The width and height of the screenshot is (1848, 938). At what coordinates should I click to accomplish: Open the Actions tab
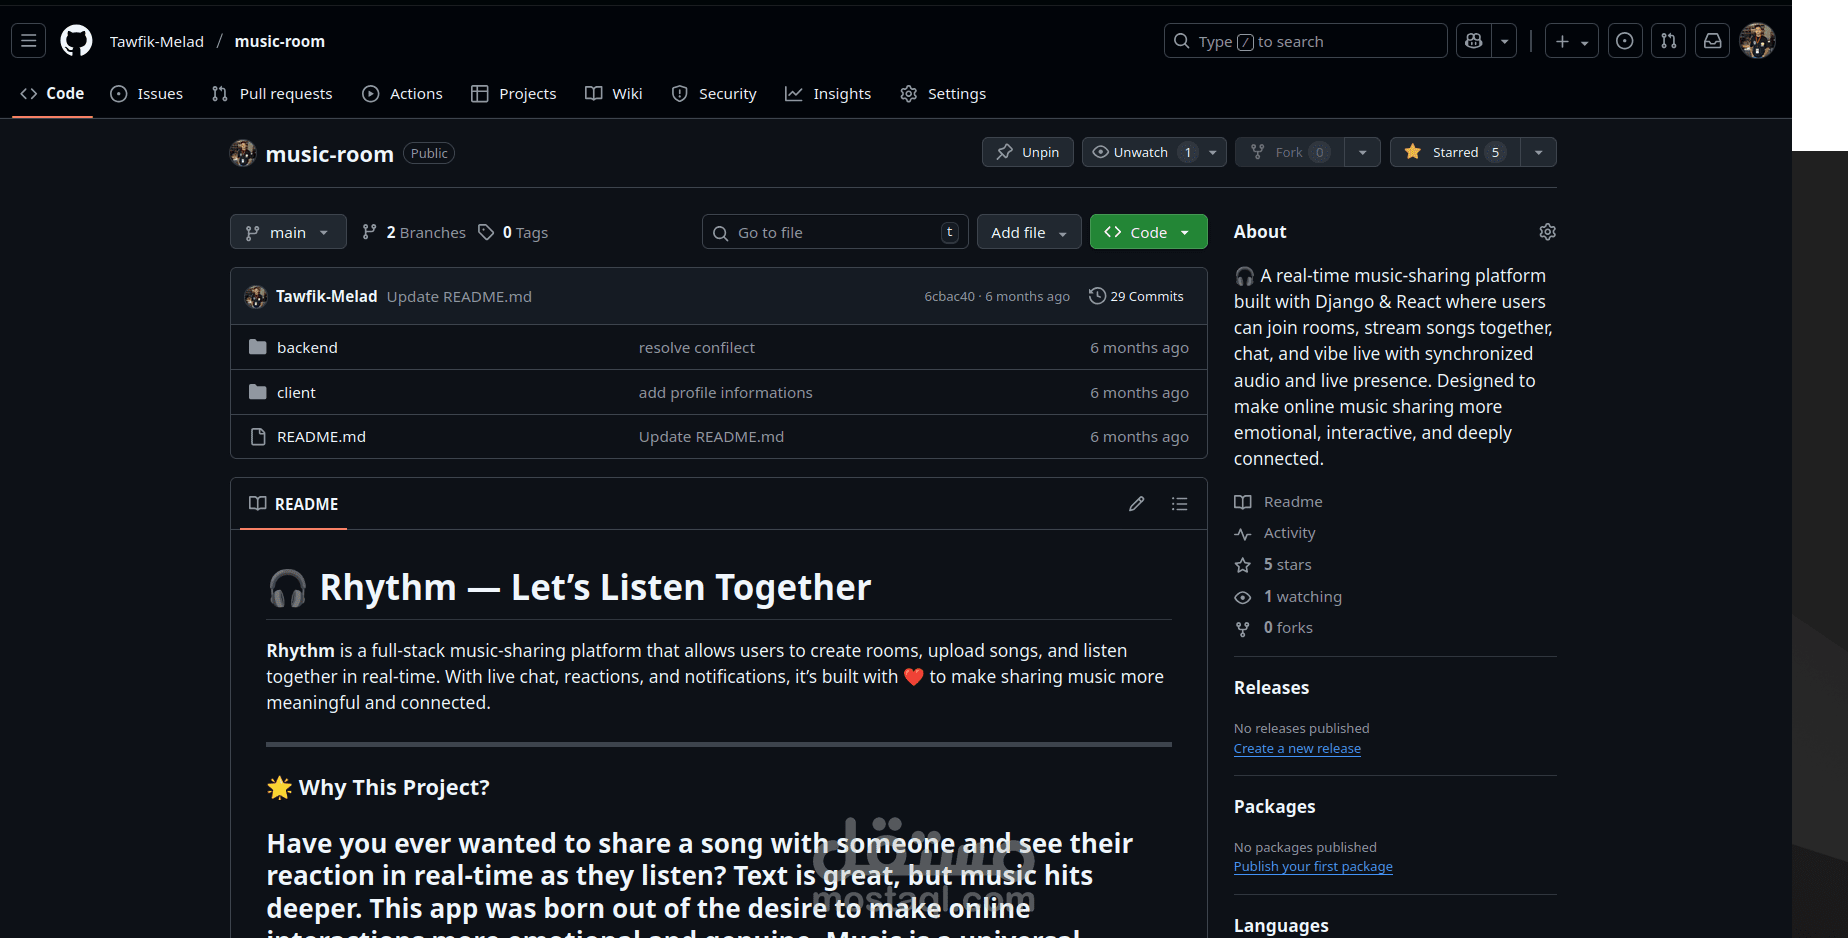[x=402, y=93]
